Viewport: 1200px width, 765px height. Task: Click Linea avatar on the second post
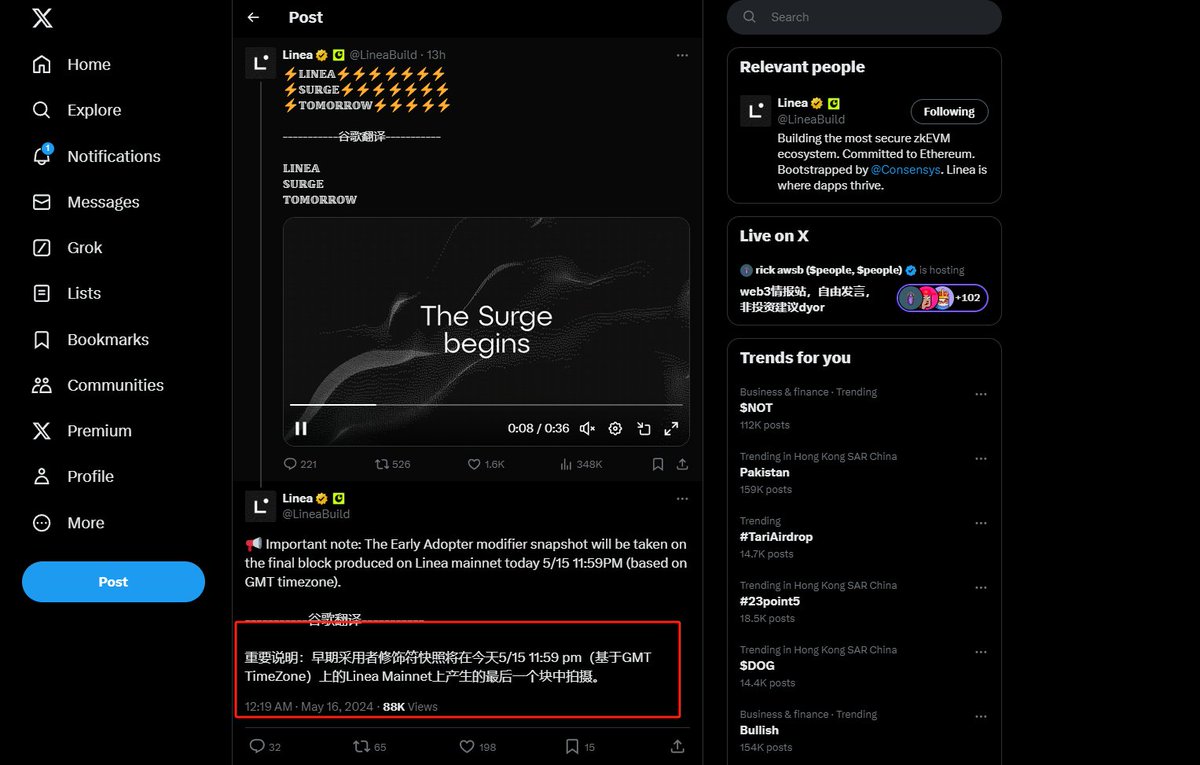point(261,506)
